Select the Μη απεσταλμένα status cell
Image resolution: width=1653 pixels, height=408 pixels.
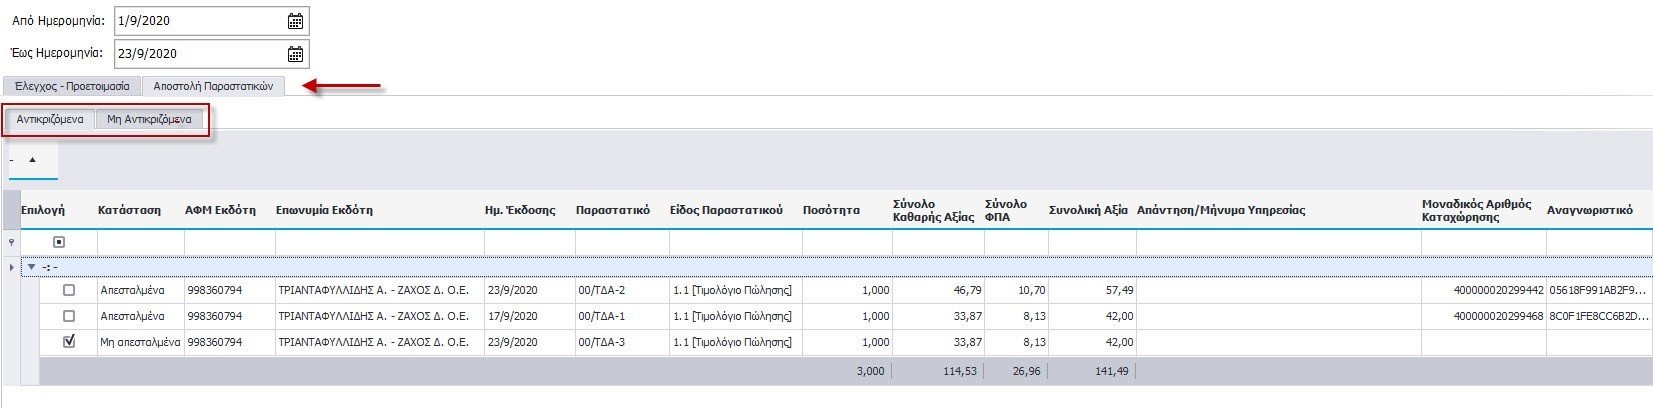click(x=140, y=342)
